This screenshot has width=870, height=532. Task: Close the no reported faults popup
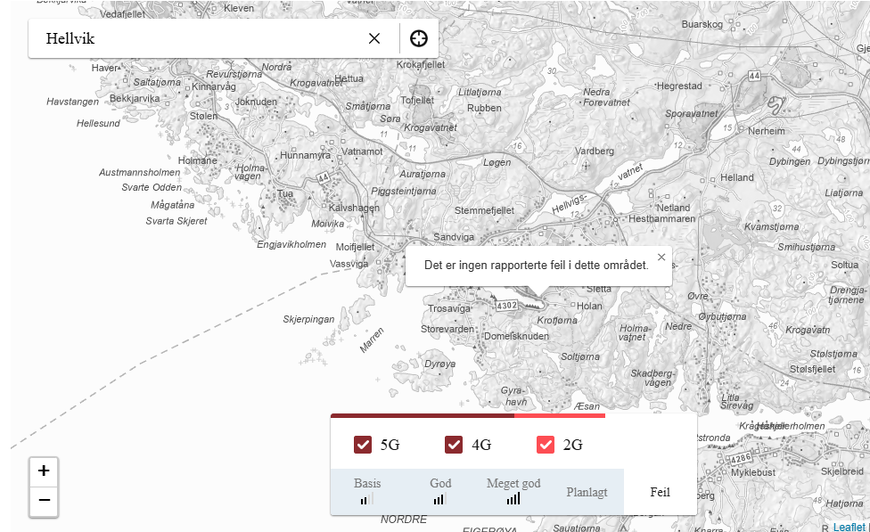coord(661,257)
